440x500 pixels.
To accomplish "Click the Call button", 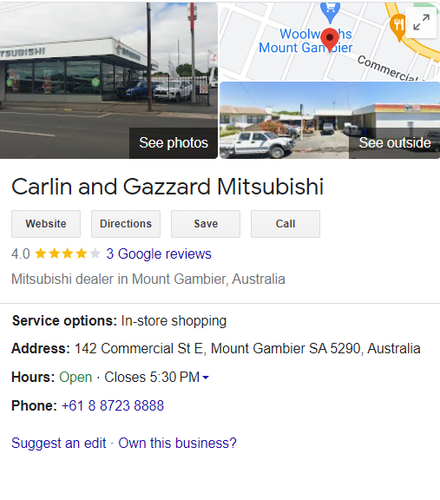I will 285,224.
